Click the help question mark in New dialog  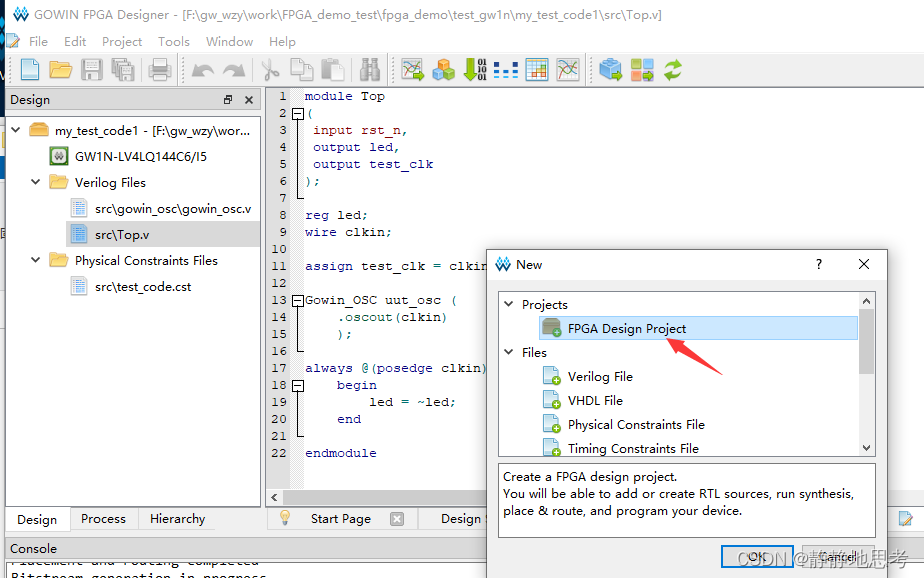tap(819, 264)
